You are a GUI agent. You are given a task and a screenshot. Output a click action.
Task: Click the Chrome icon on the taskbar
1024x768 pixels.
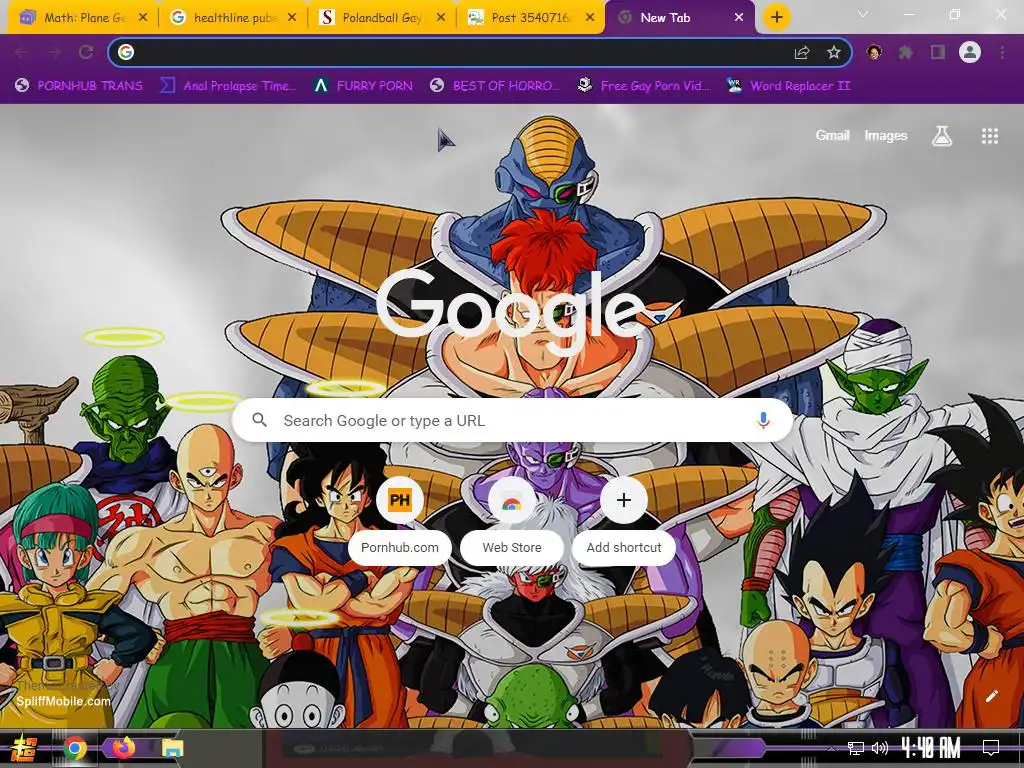click(x=75, y=748)
